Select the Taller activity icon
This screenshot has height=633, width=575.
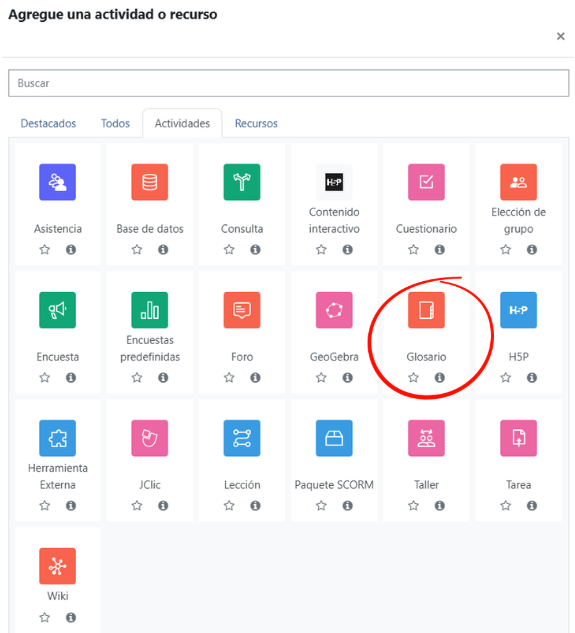tap(426, 438)
